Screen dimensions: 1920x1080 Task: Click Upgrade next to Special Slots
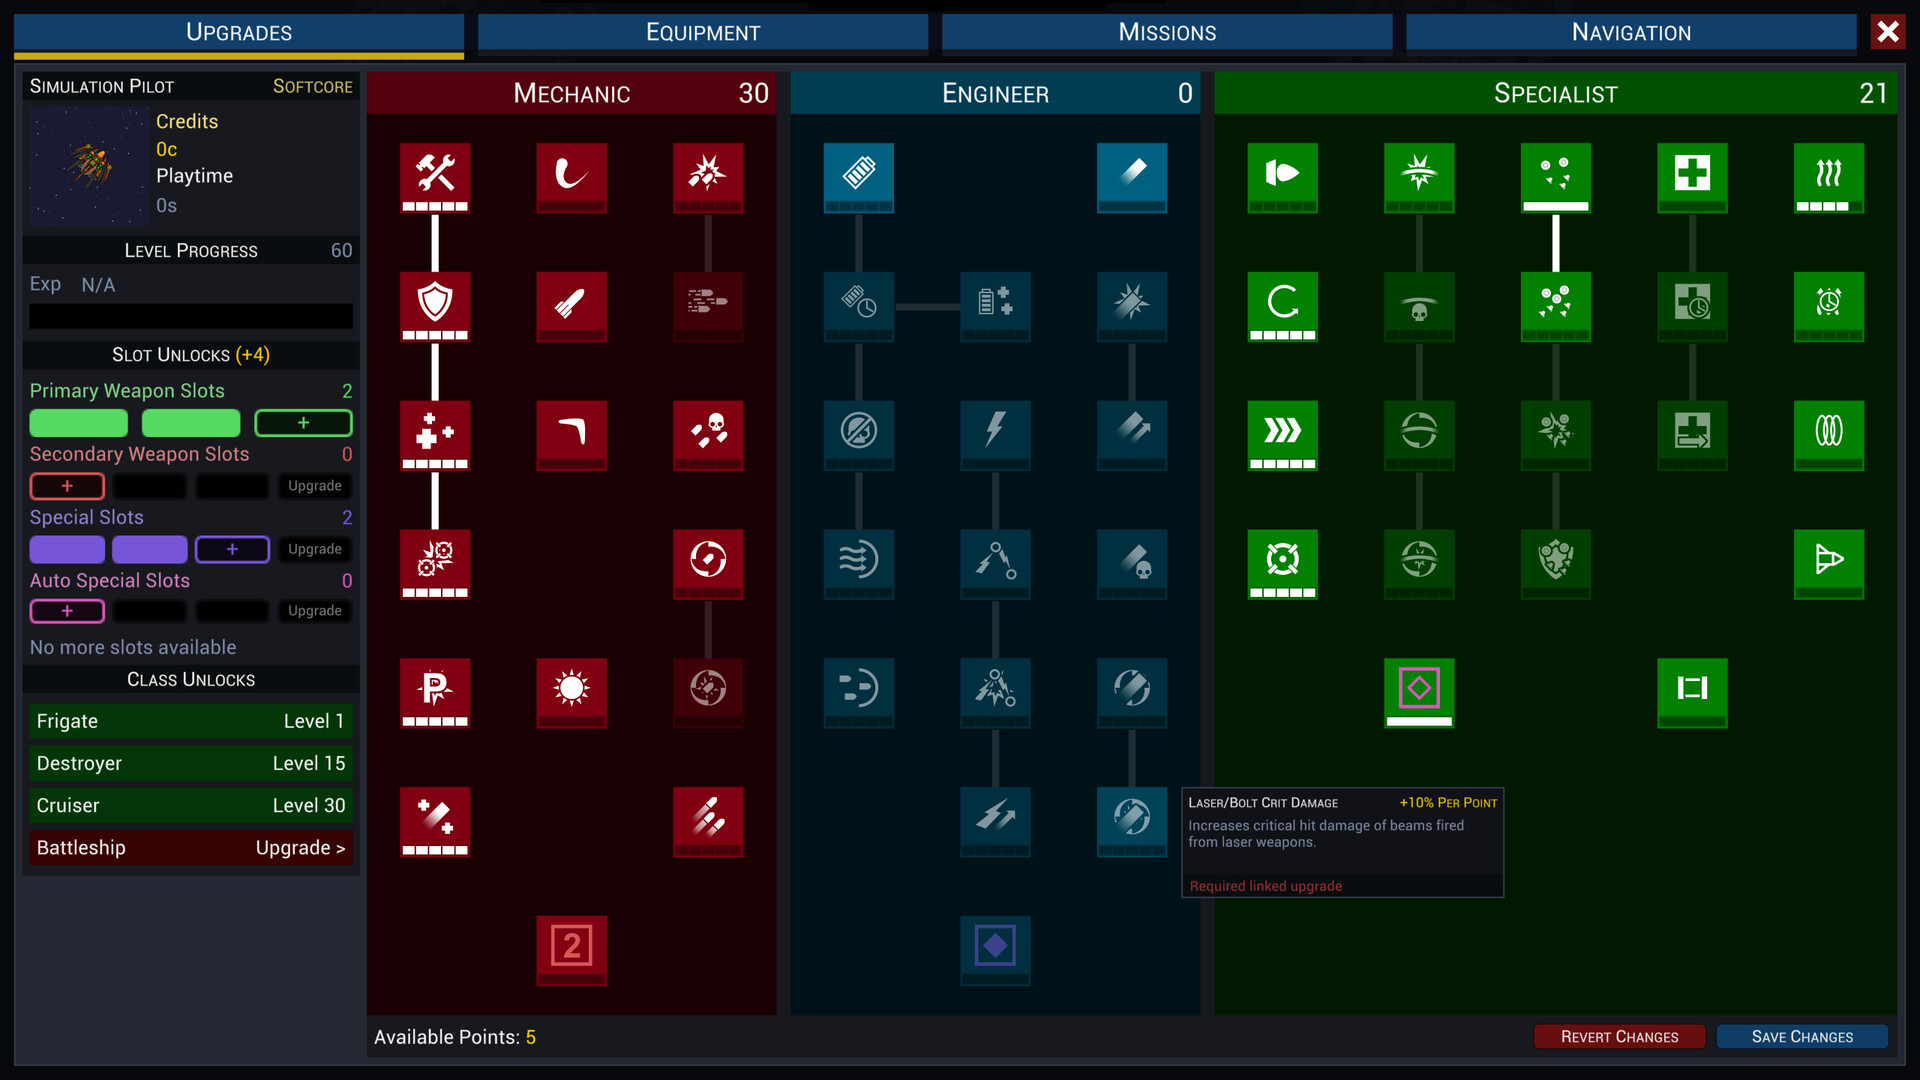(315, 549)
